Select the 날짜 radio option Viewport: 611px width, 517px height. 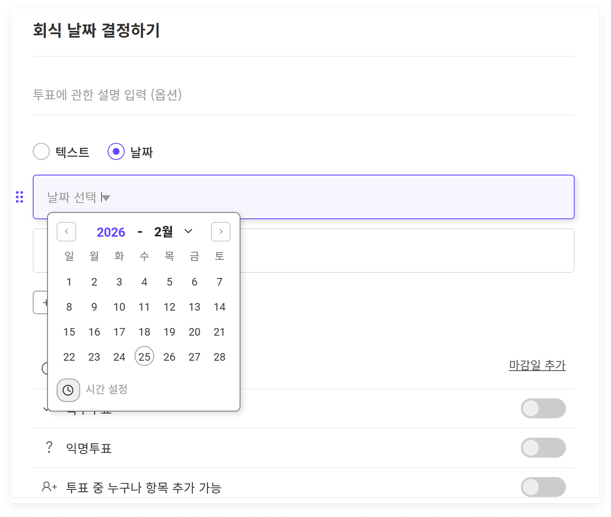(116, 152)
